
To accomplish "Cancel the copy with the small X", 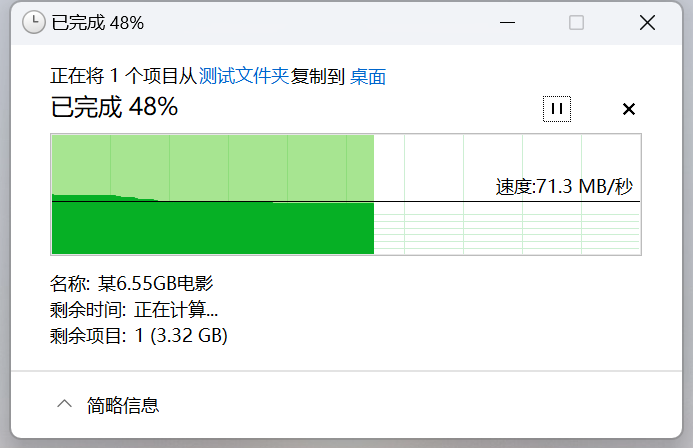I will 628,109.
